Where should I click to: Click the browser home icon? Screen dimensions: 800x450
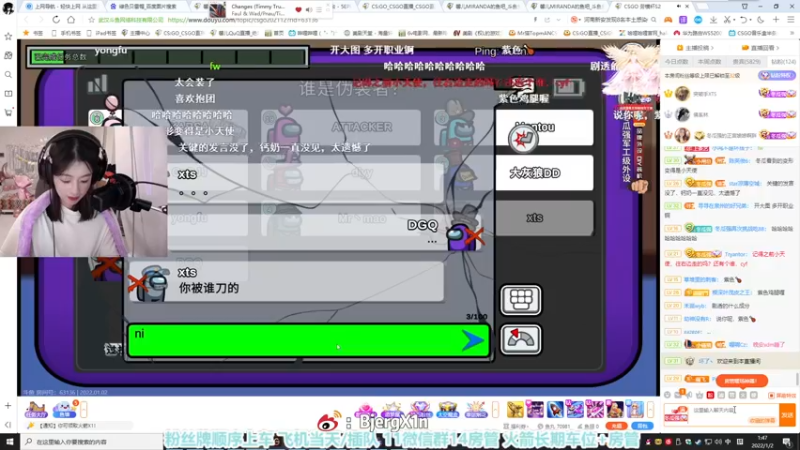pos(71,20)
